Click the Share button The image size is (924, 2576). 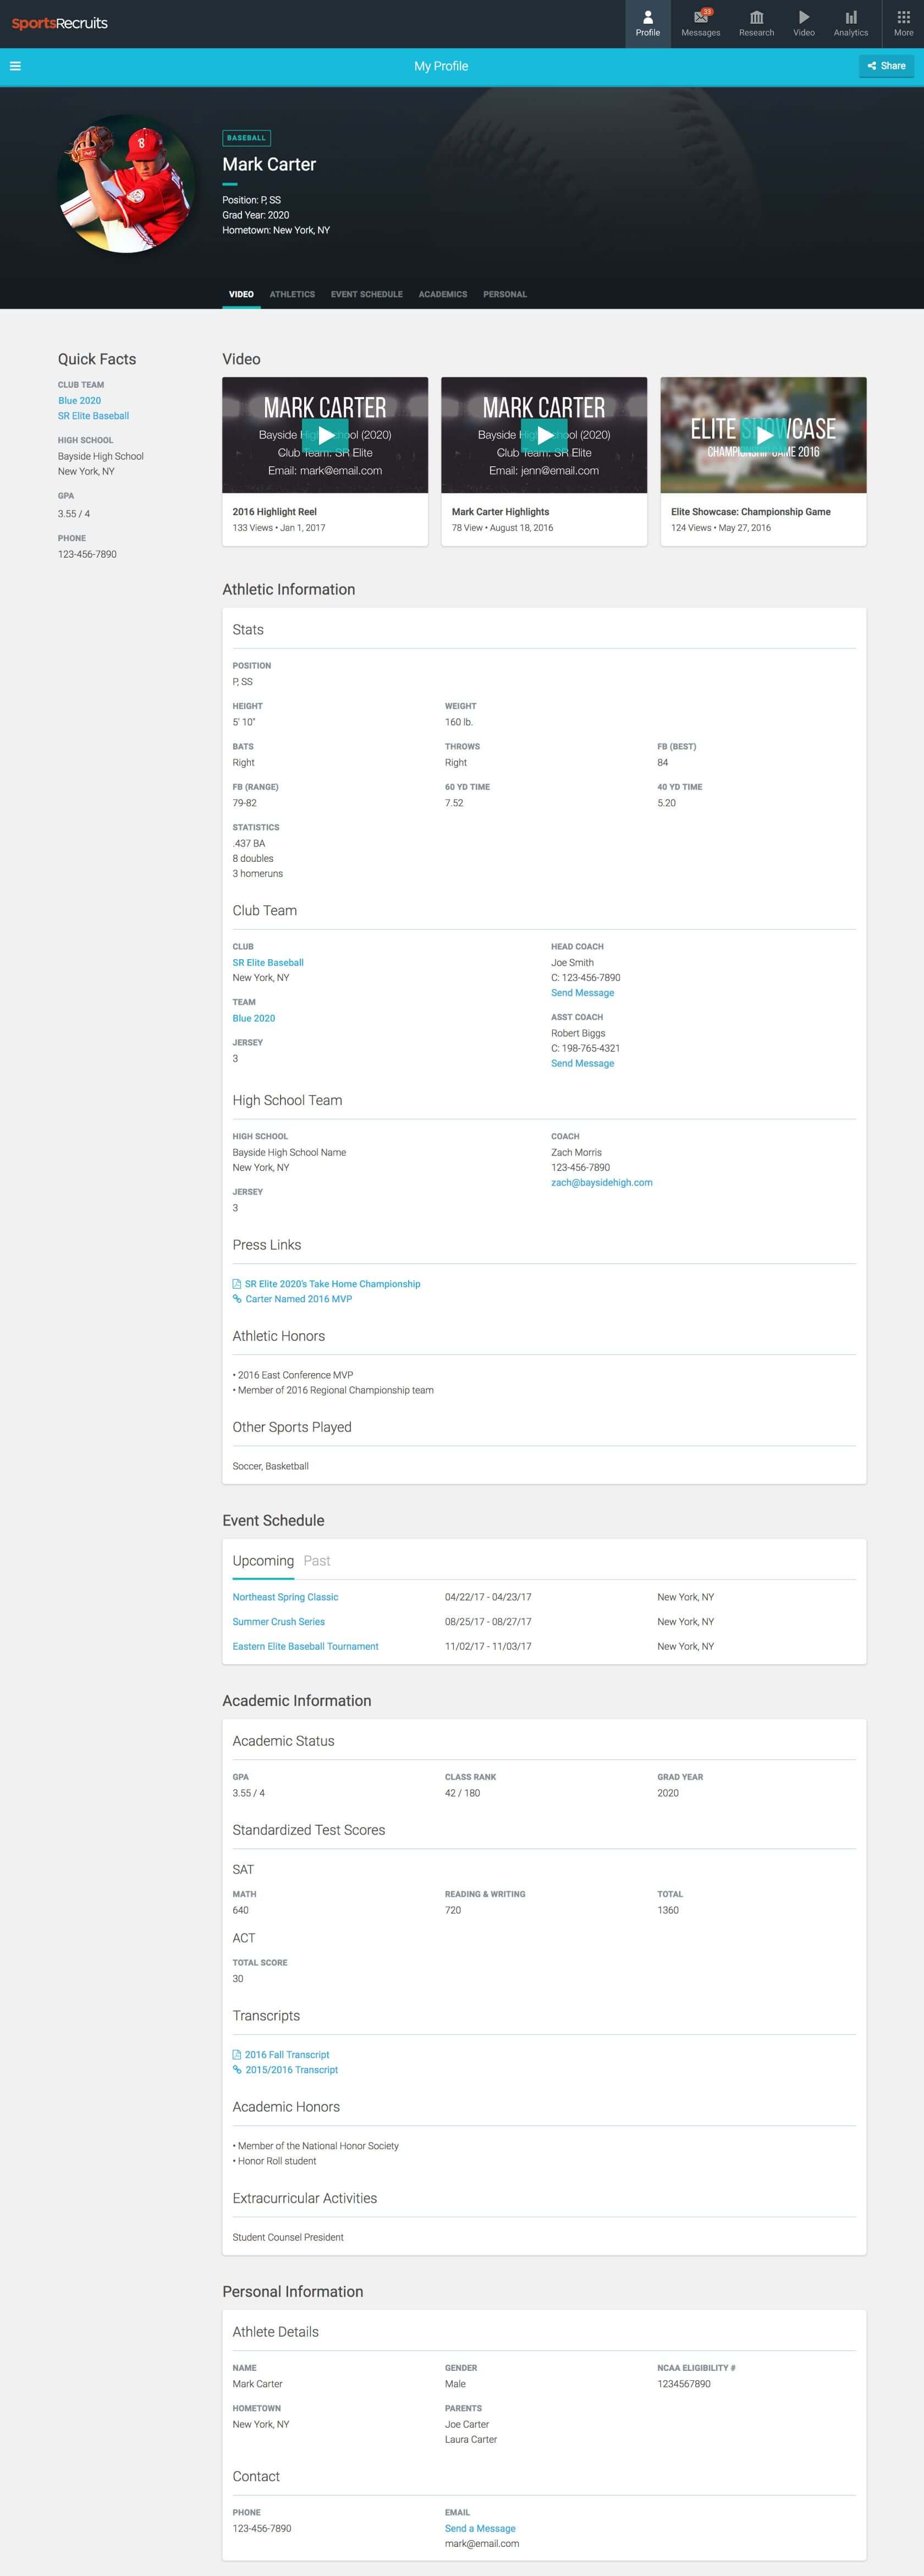886,66
